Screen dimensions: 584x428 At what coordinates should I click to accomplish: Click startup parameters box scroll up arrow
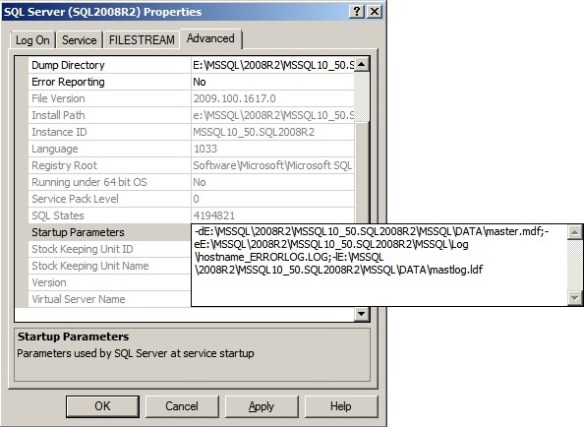574,232
